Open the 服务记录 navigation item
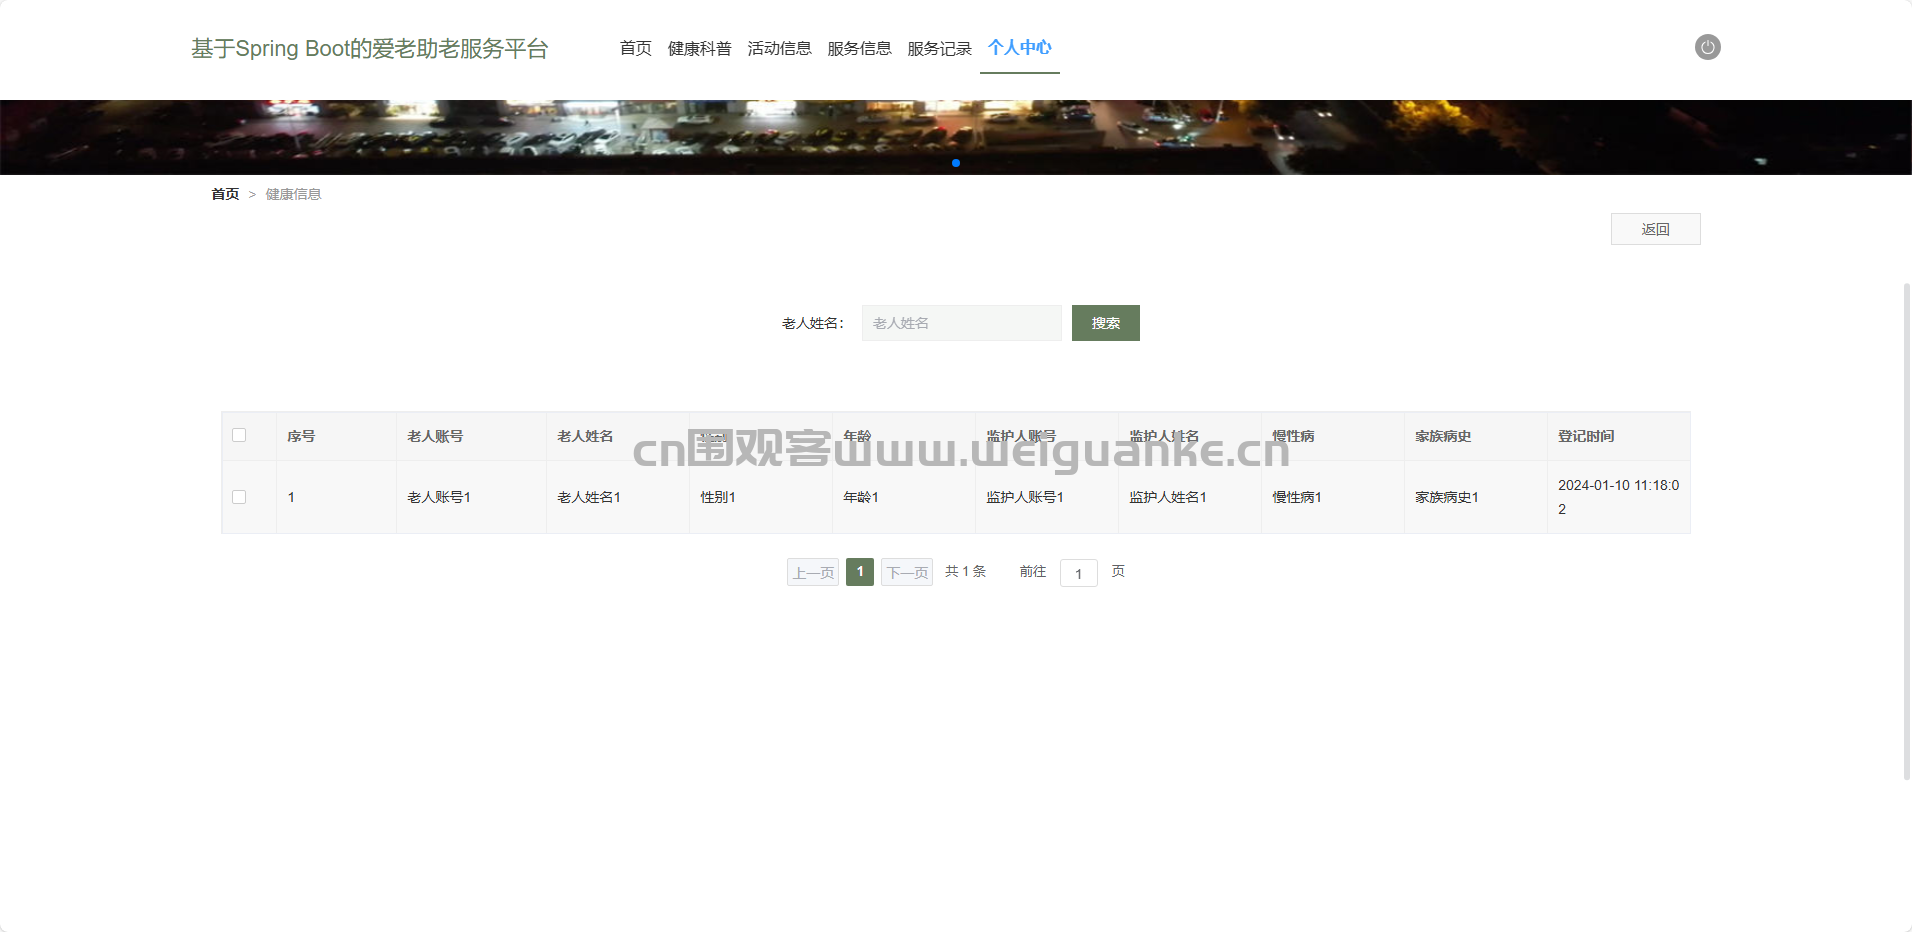The height and width of the screenshot is (932, 1912). coord(939,48)
